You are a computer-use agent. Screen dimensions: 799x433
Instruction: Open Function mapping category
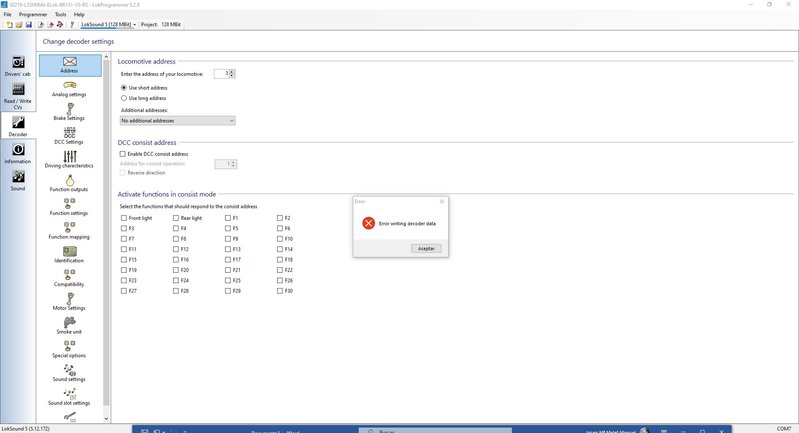(x=69, y=231)
